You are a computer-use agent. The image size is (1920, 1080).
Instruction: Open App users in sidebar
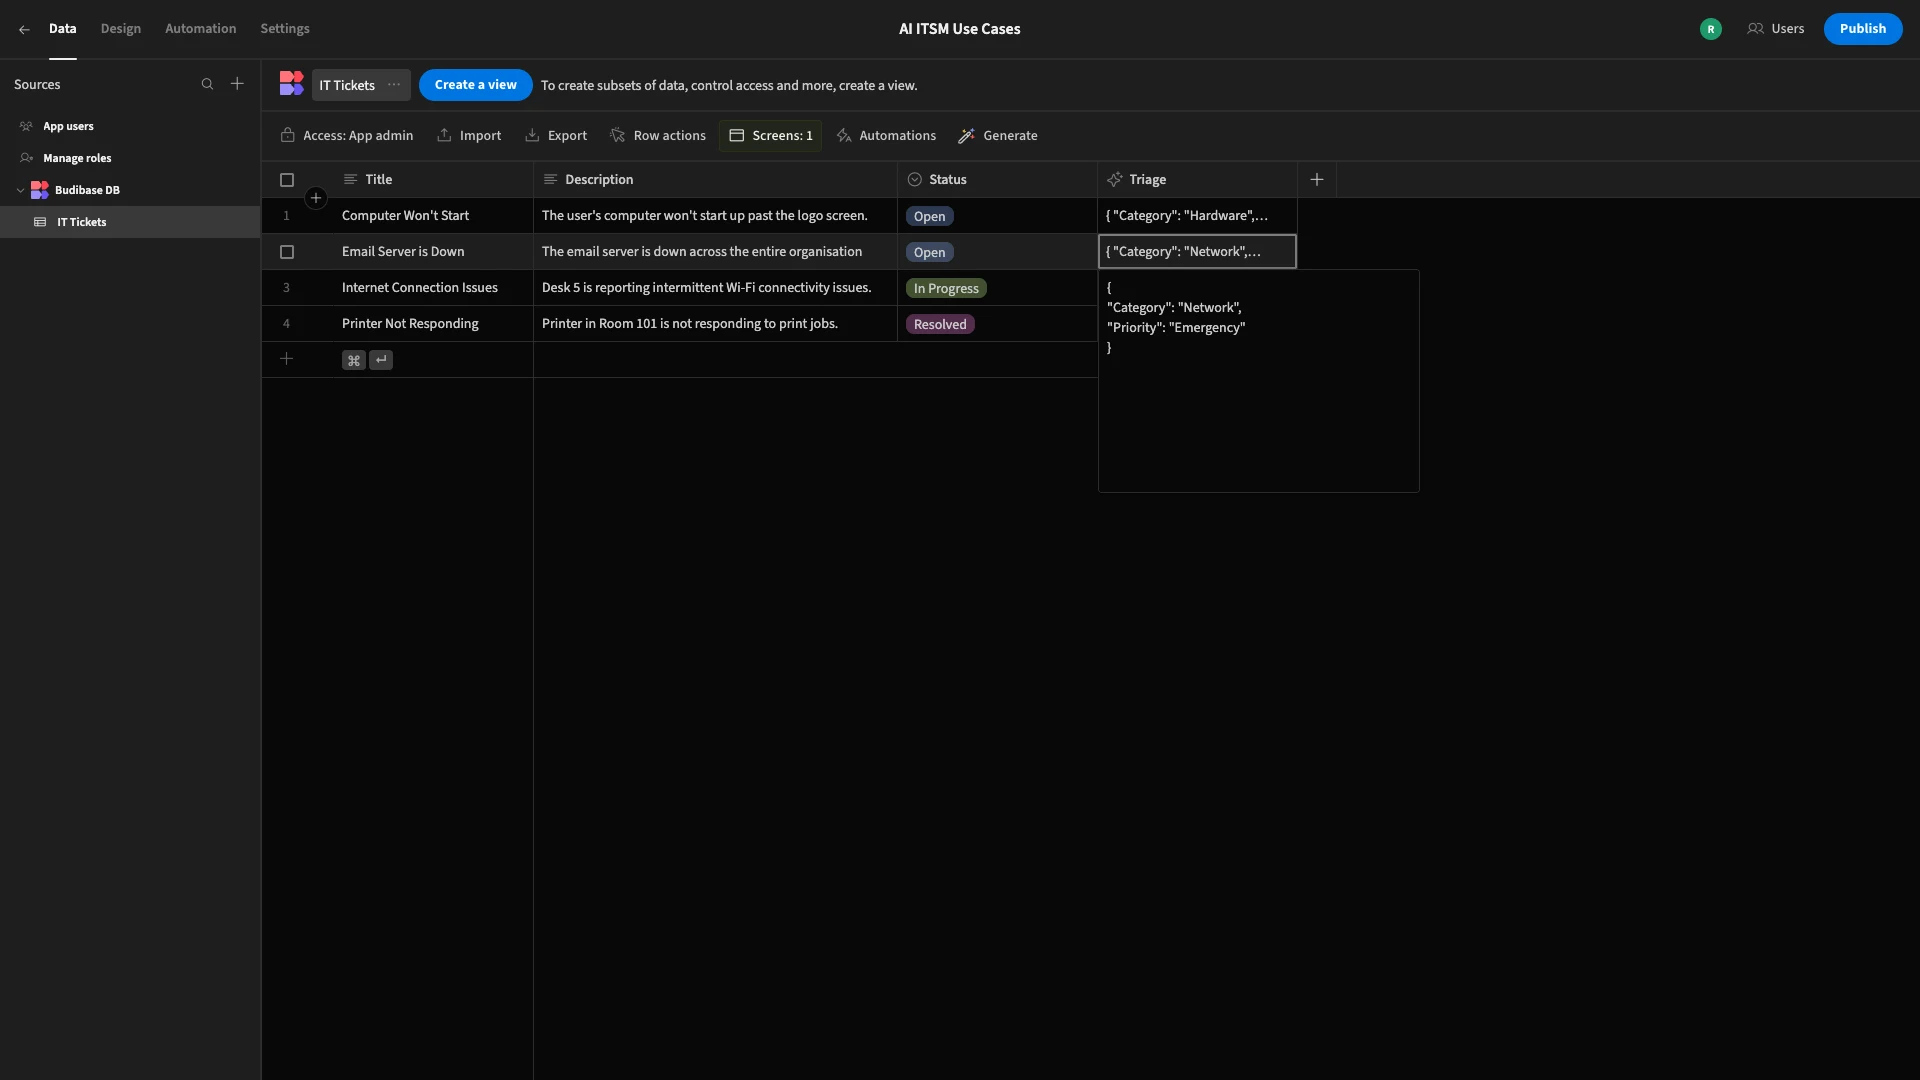click(68, 126)
